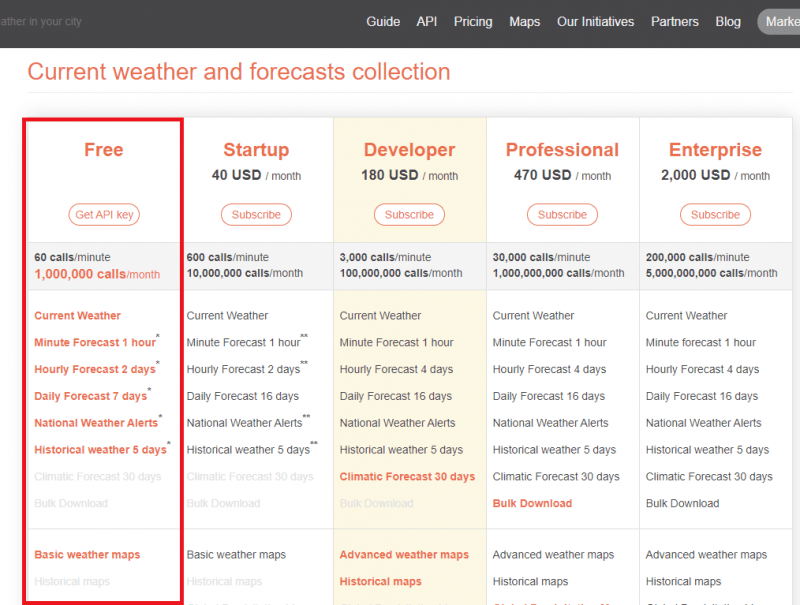
Task: Visit the Partners page
Action: click(675, 22)
